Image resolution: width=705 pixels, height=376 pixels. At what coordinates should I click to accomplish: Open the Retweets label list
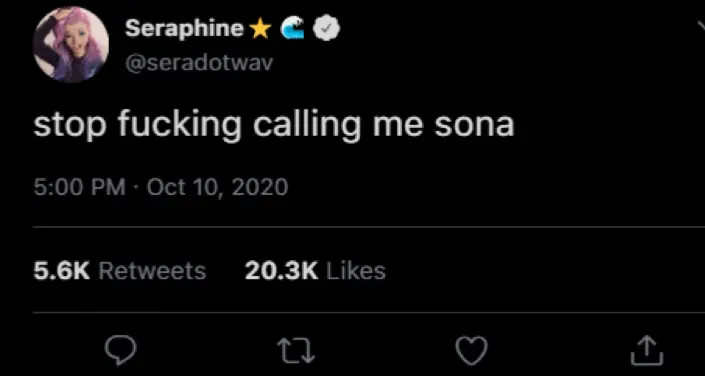152,271
